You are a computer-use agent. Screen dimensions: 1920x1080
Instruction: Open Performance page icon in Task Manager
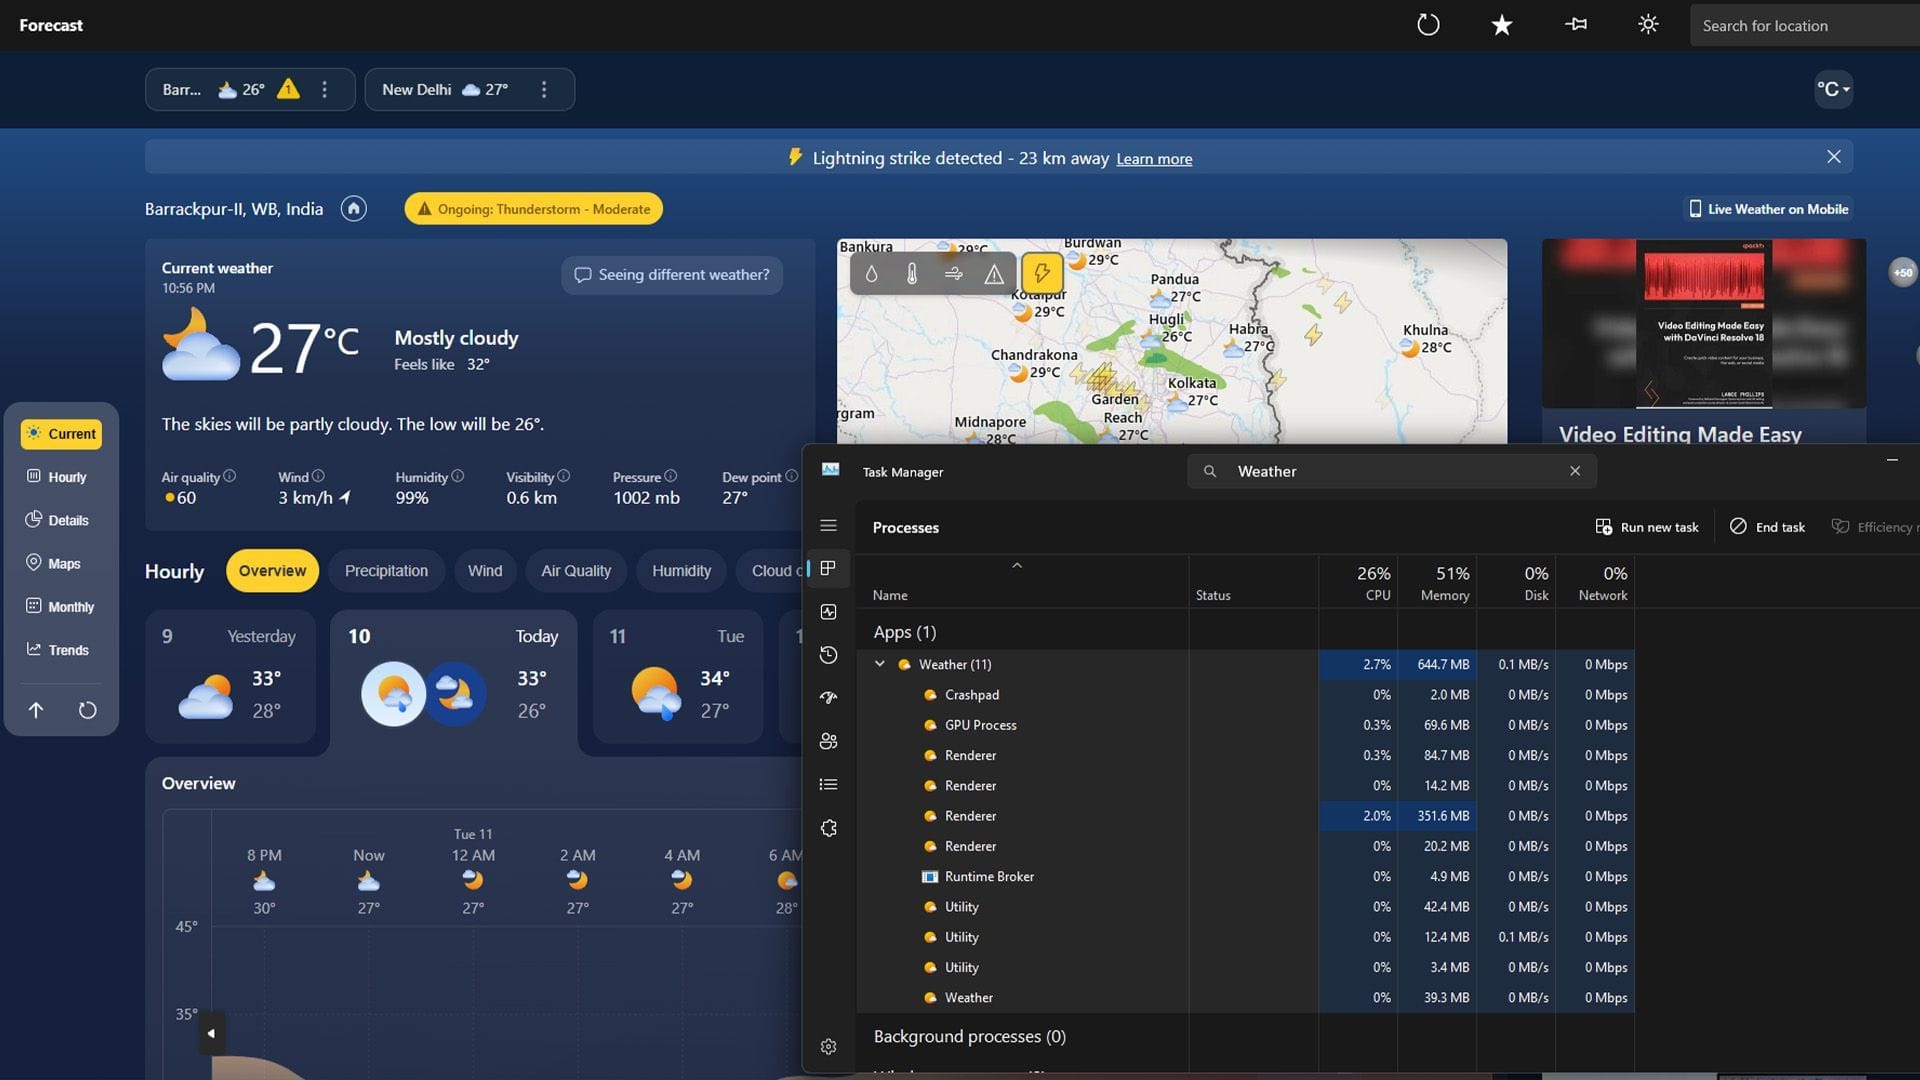click(x=828, y=612)
